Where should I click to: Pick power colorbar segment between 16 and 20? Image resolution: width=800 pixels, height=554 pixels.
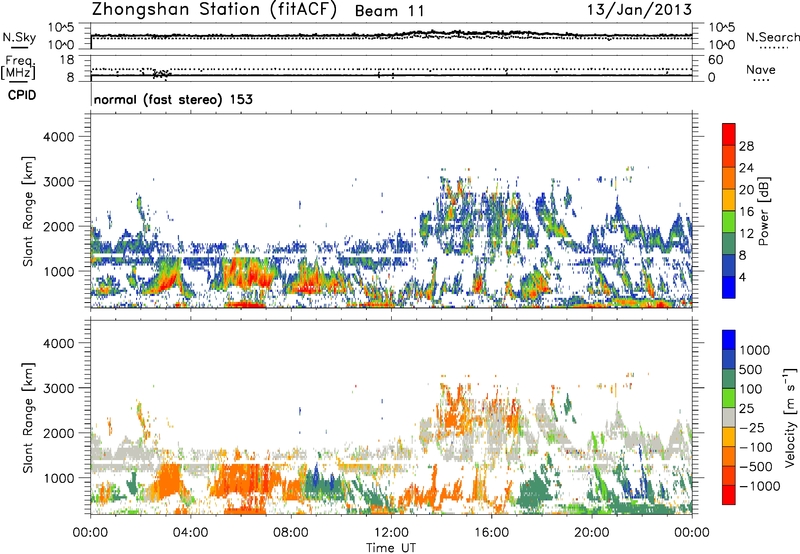pos(729,199)
